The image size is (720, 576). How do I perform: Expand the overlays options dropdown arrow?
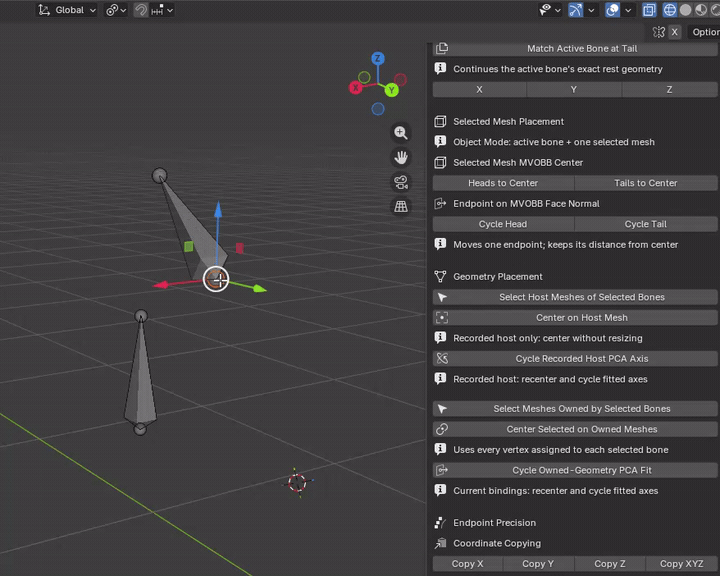tap(628, 10)
